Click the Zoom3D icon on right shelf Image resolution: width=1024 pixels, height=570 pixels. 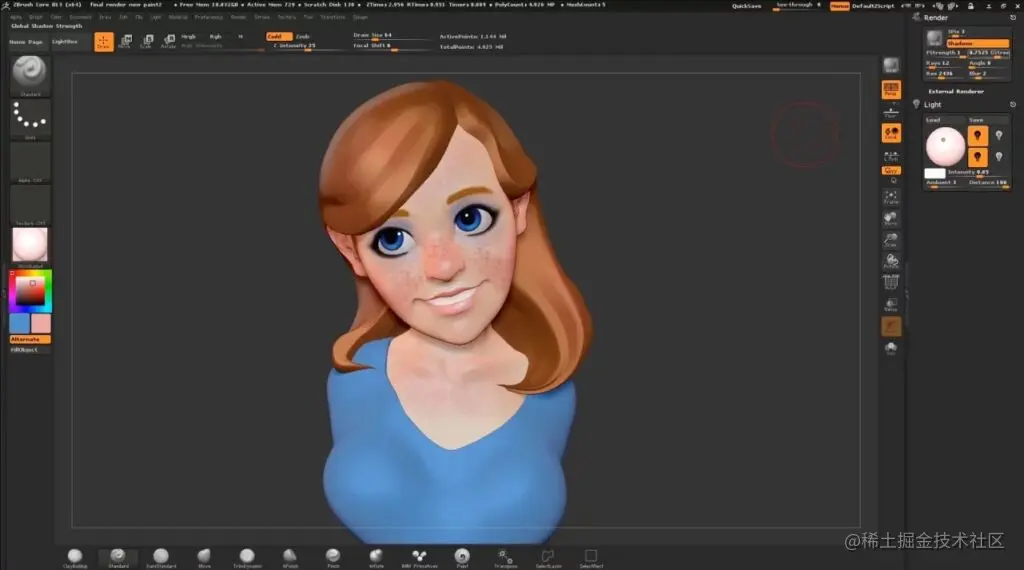point(891,240)
